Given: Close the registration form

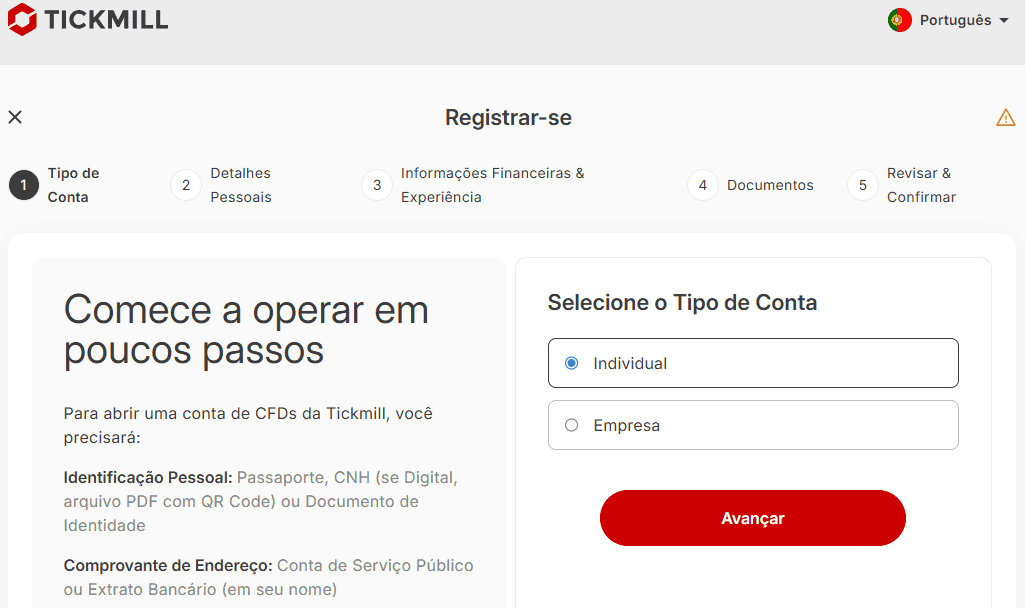Looking at the screenshot, I should click(x=15, y=117).
